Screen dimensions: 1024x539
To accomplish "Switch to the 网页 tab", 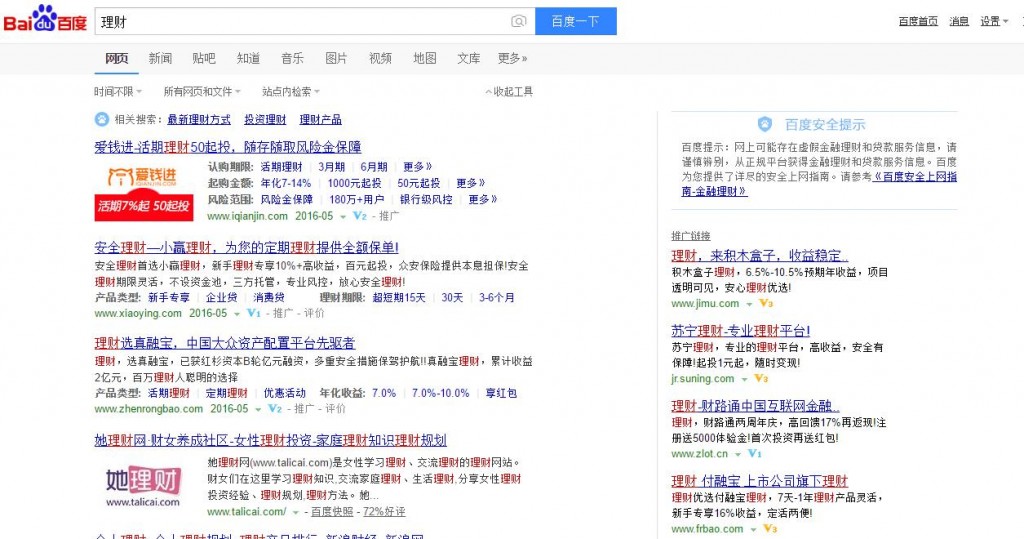I will point(117,58).
